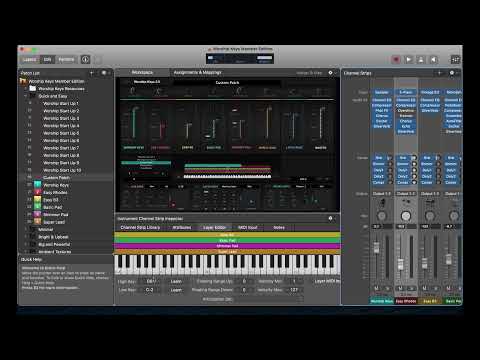Mute the Easy Rhodes channel strip
The width and height of the screenshot is (480, 360).
(x=400, y=288)
